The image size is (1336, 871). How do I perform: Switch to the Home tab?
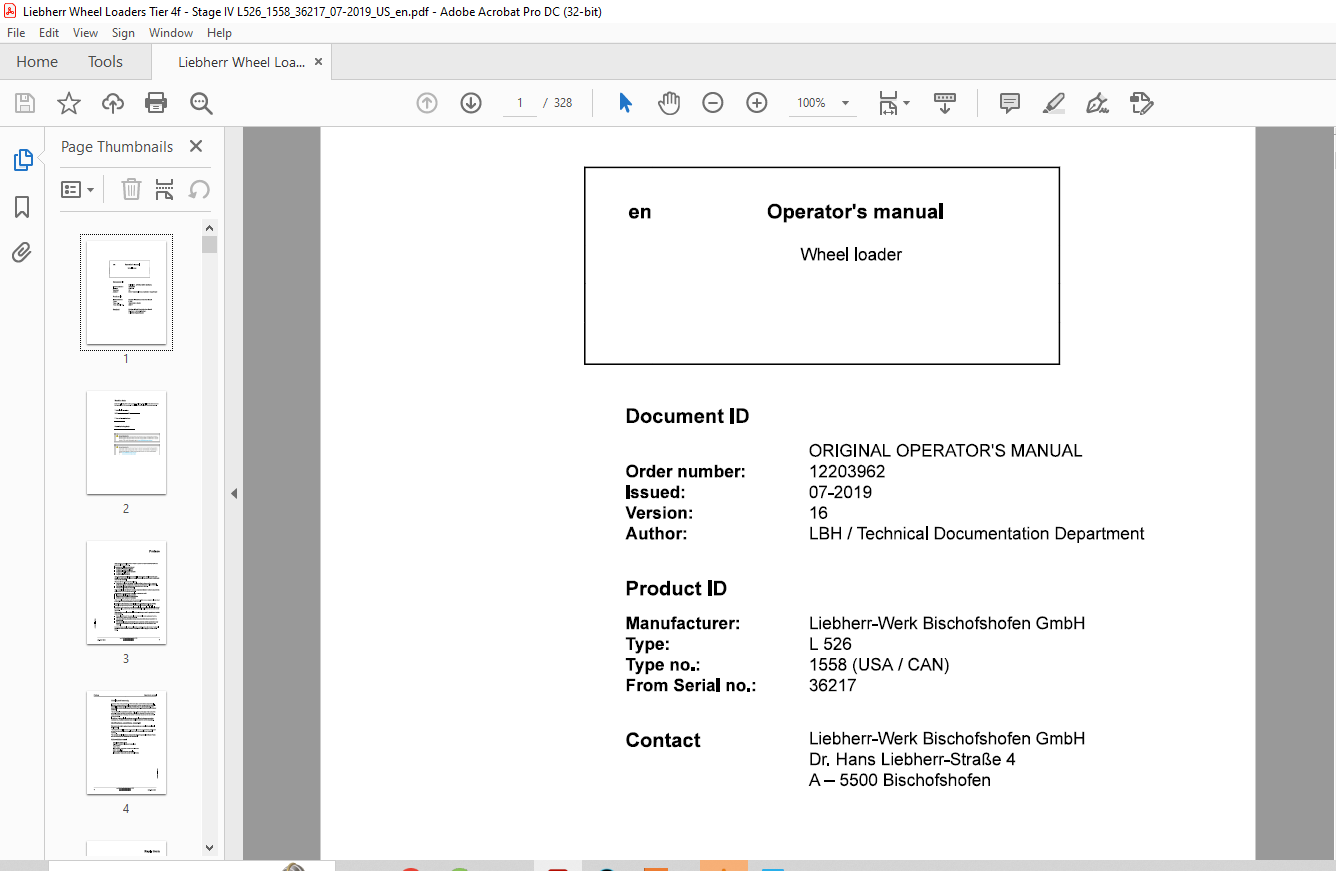[37, 62]
